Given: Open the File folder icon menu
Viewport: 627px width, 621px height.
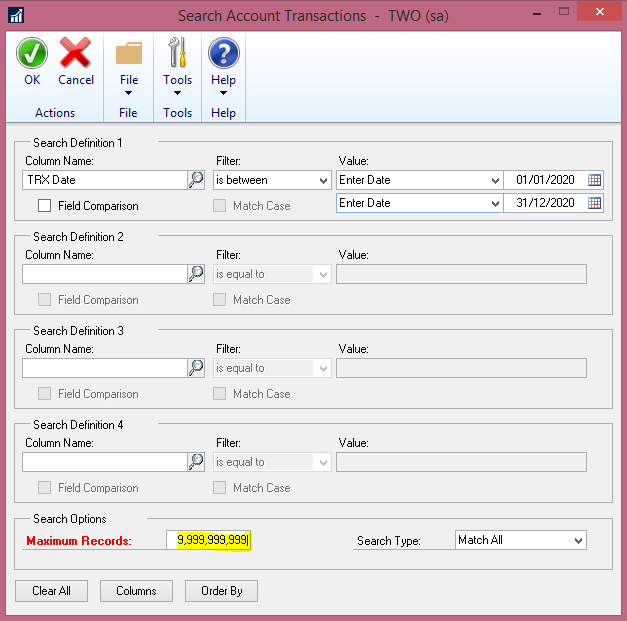Looking at the screenshot, I should pos(129,53).
